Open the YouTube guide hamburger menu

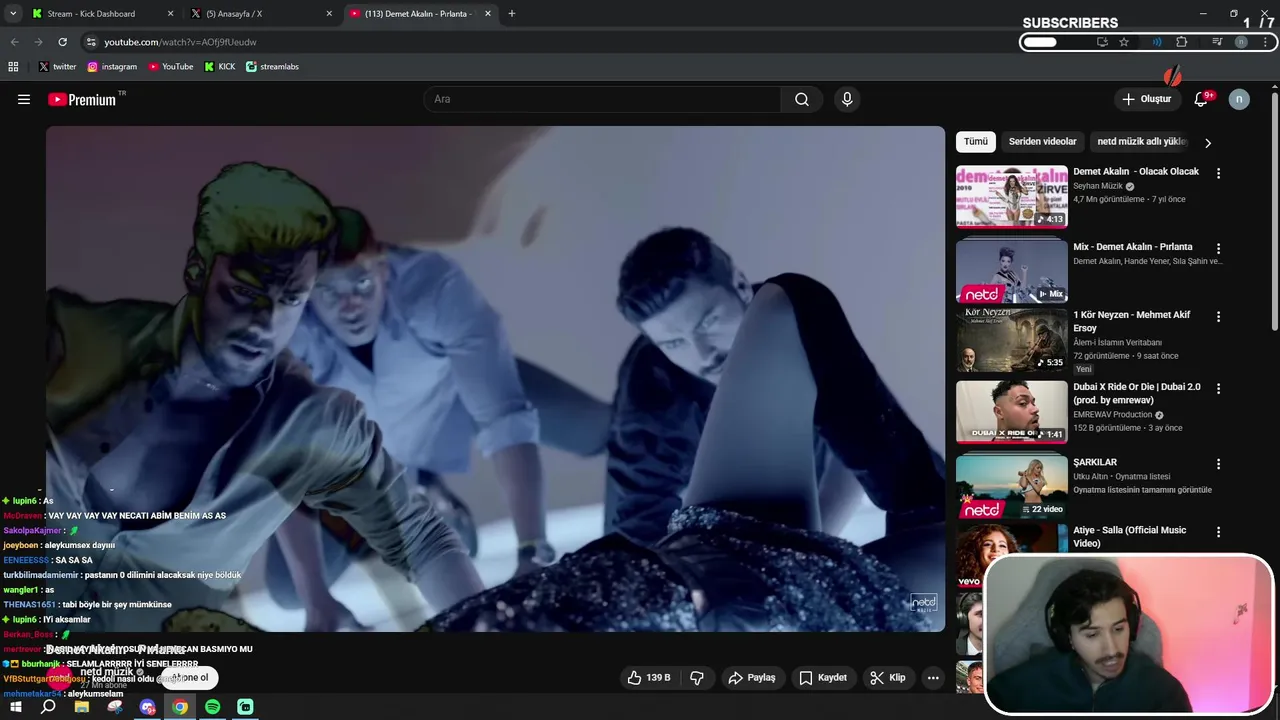24,99
